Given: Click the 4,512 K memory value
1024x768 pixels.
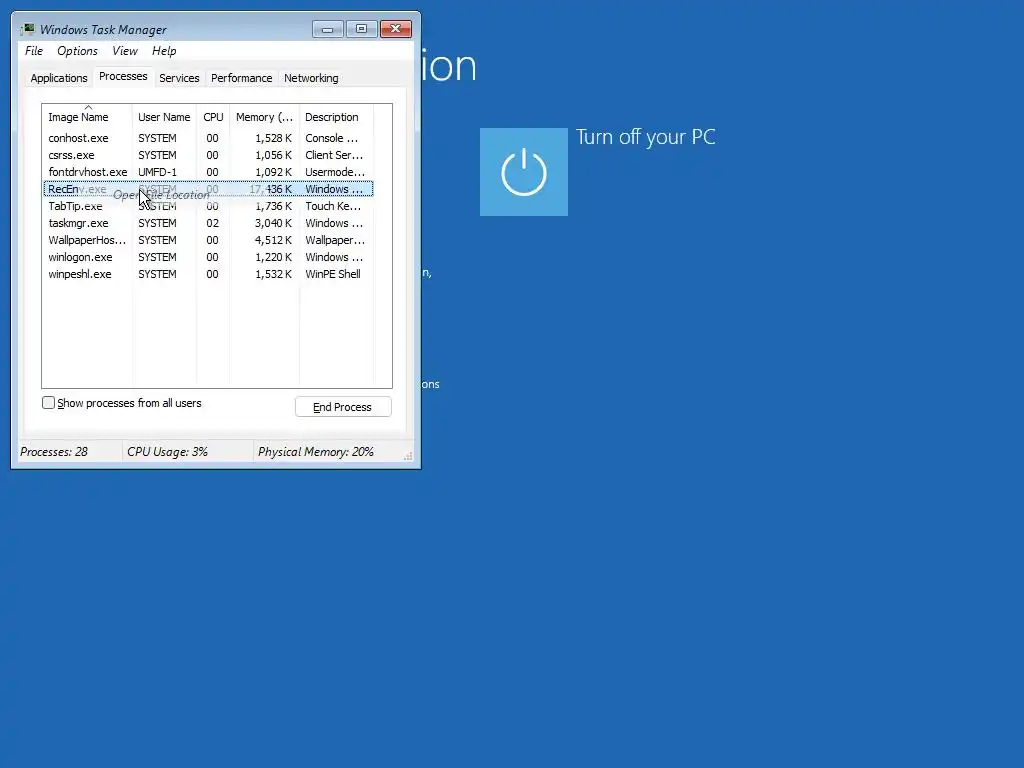Looking at the screenshot, I should [273, 240].
